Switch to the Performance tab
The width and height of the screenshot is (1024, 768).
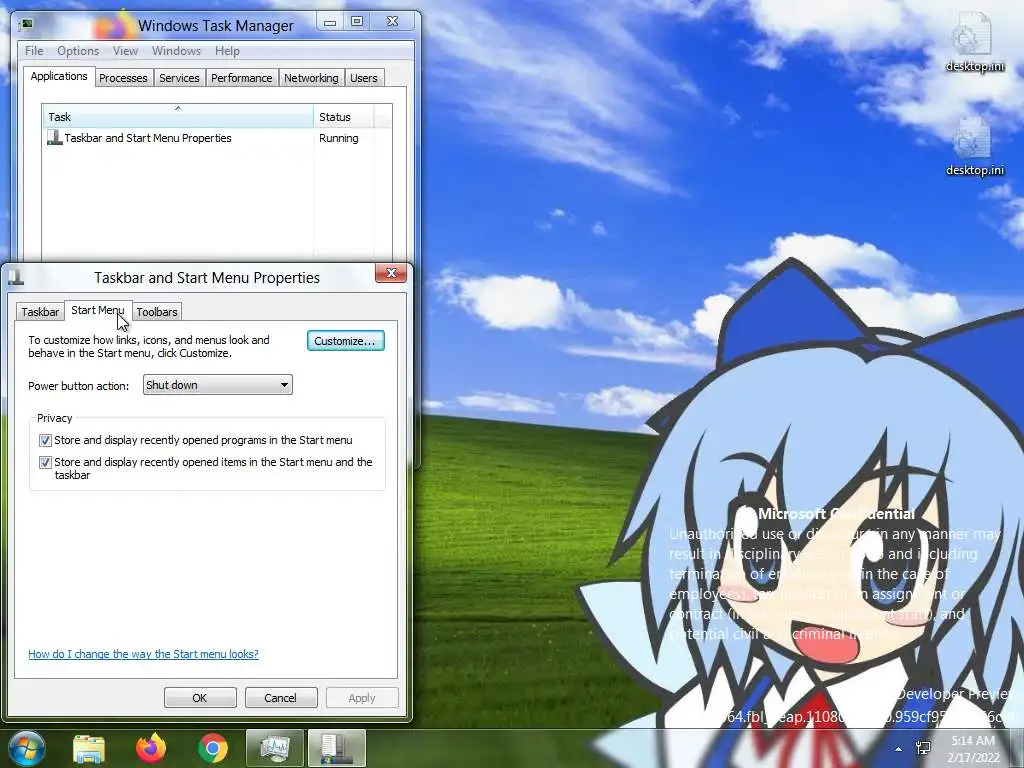242,78
